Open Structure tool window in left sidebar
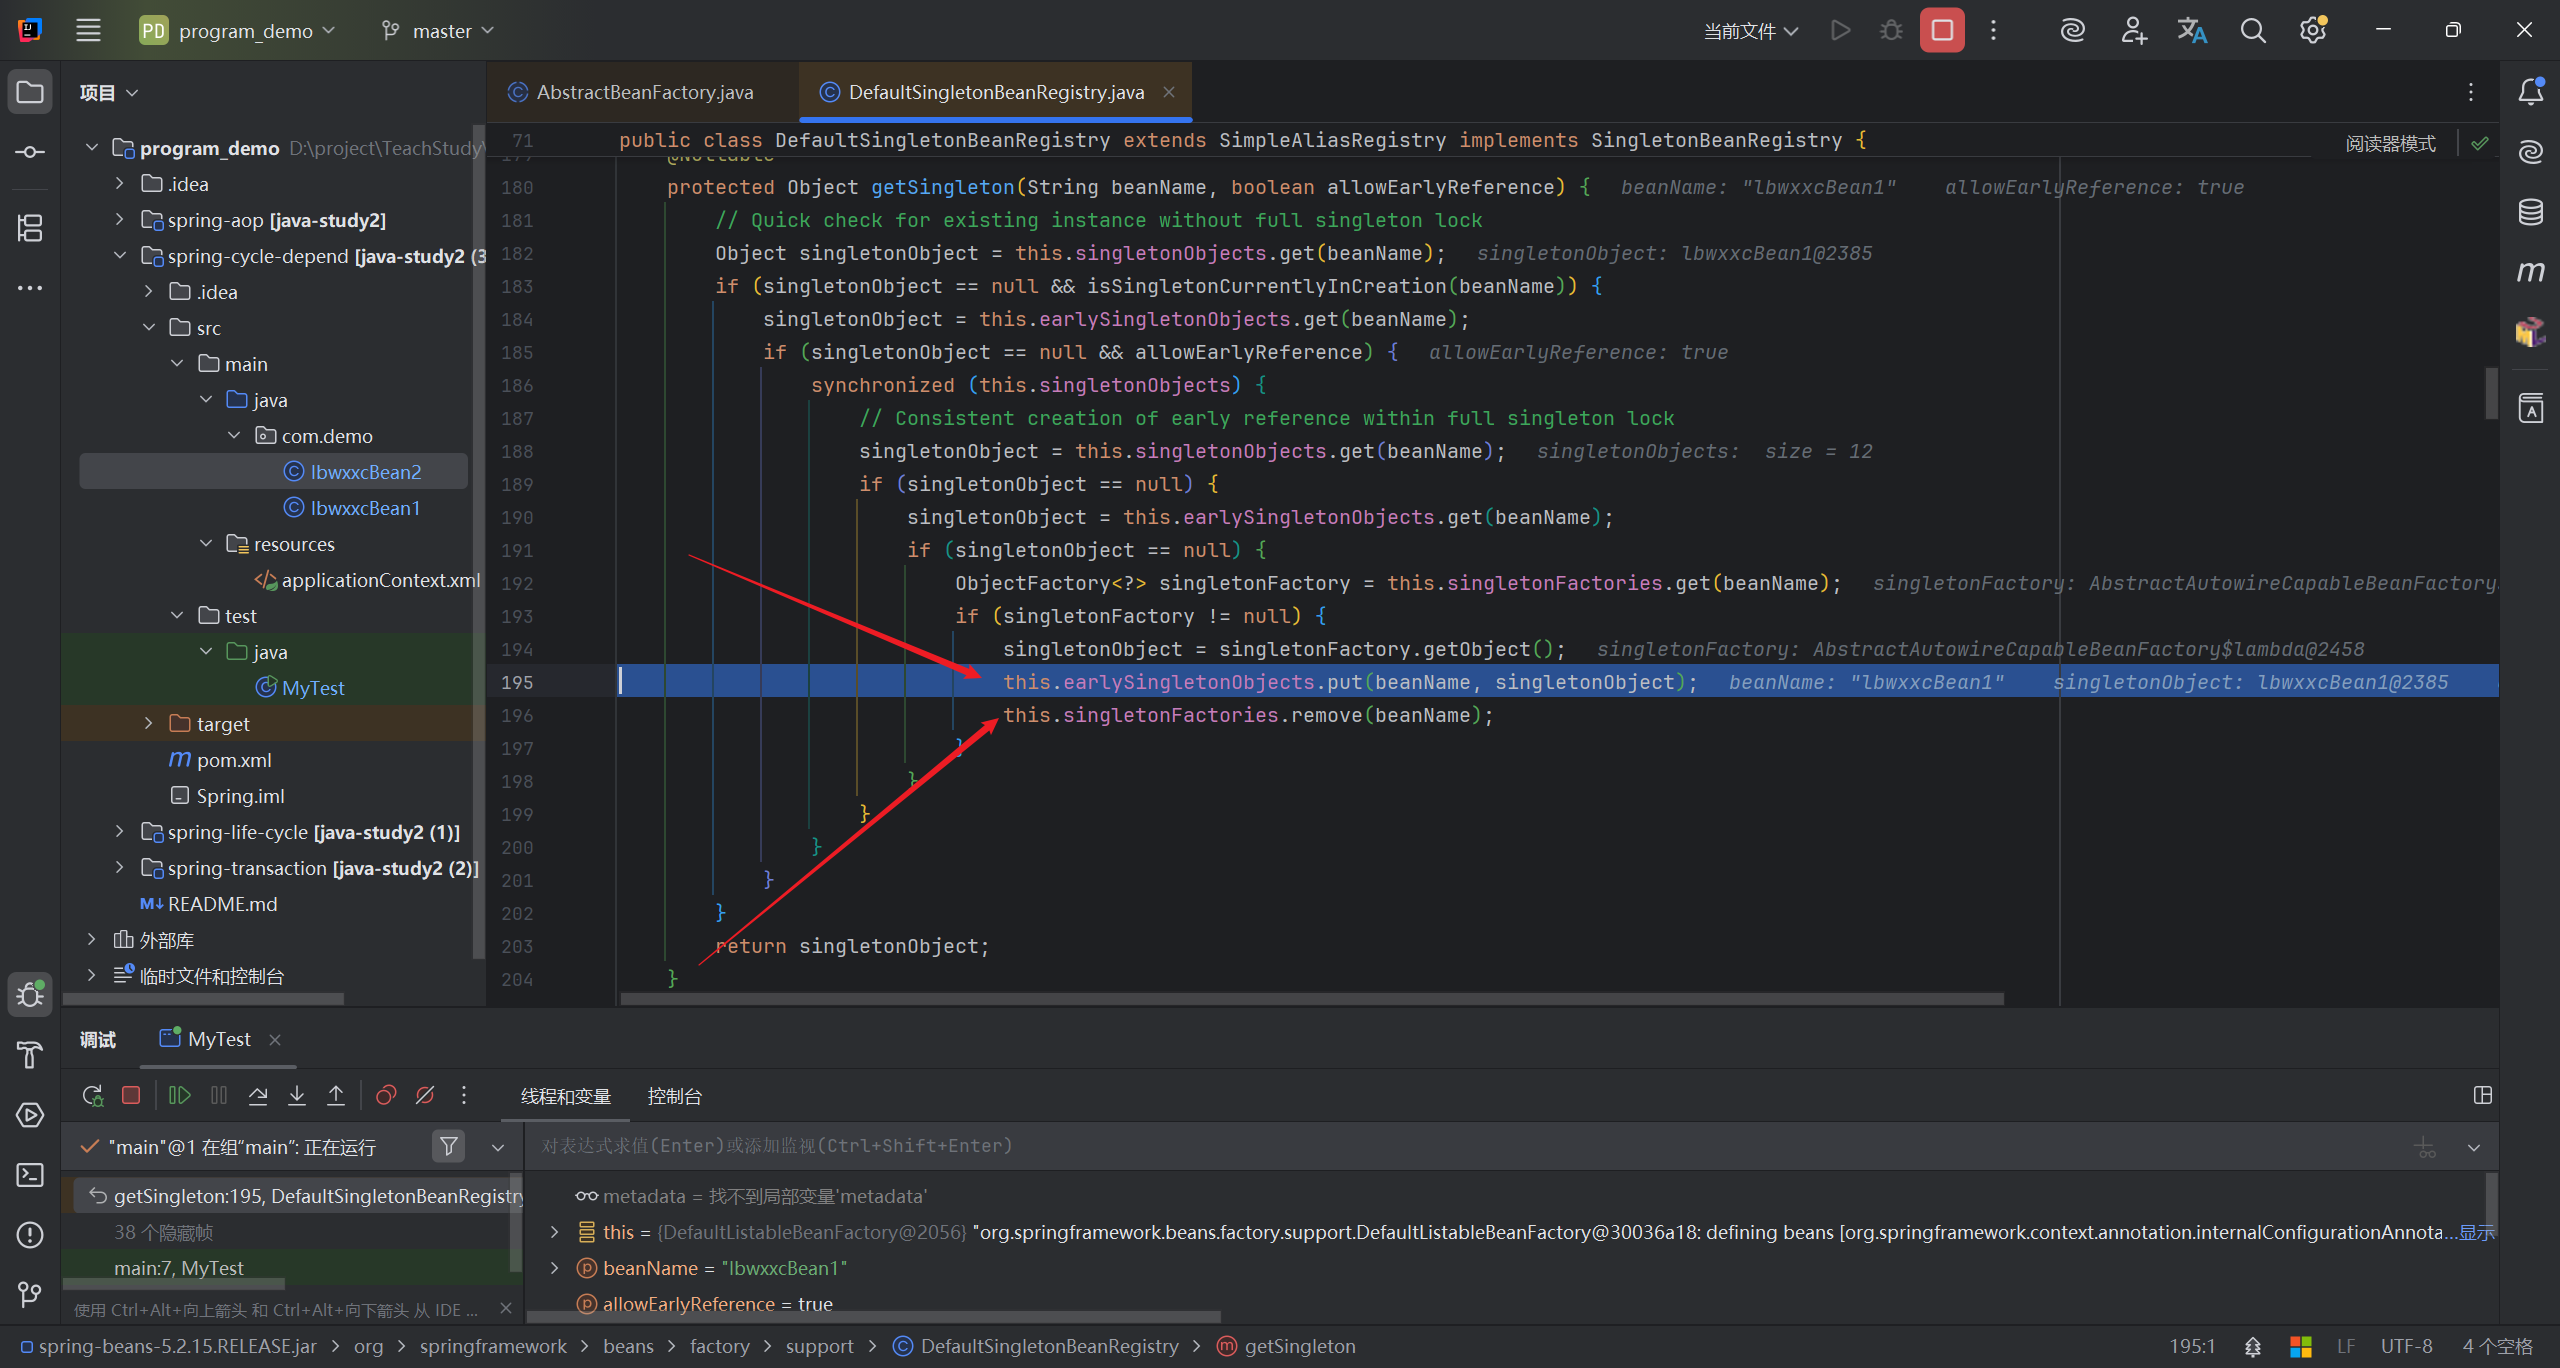Image resolution: width=2560 pixels, height=1368 pixels. [x=30, y=228]
